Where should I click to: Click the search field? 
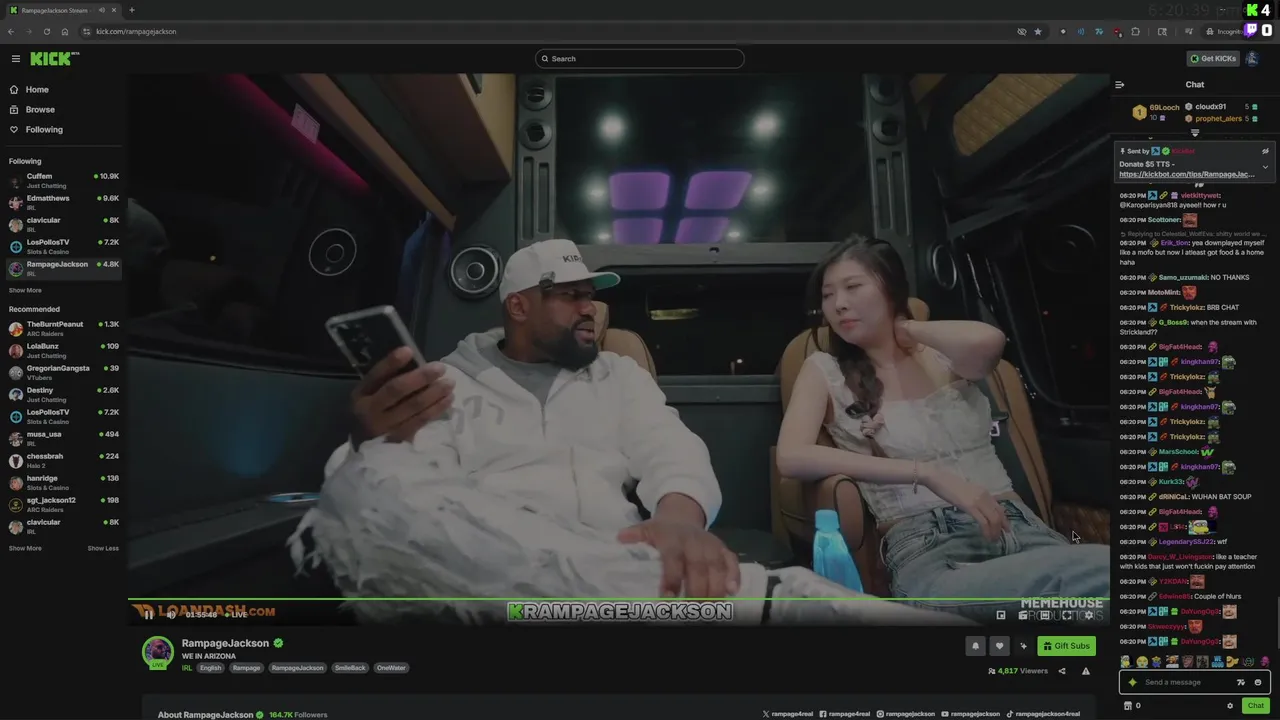pyautogui.click(x=640, y=59)
